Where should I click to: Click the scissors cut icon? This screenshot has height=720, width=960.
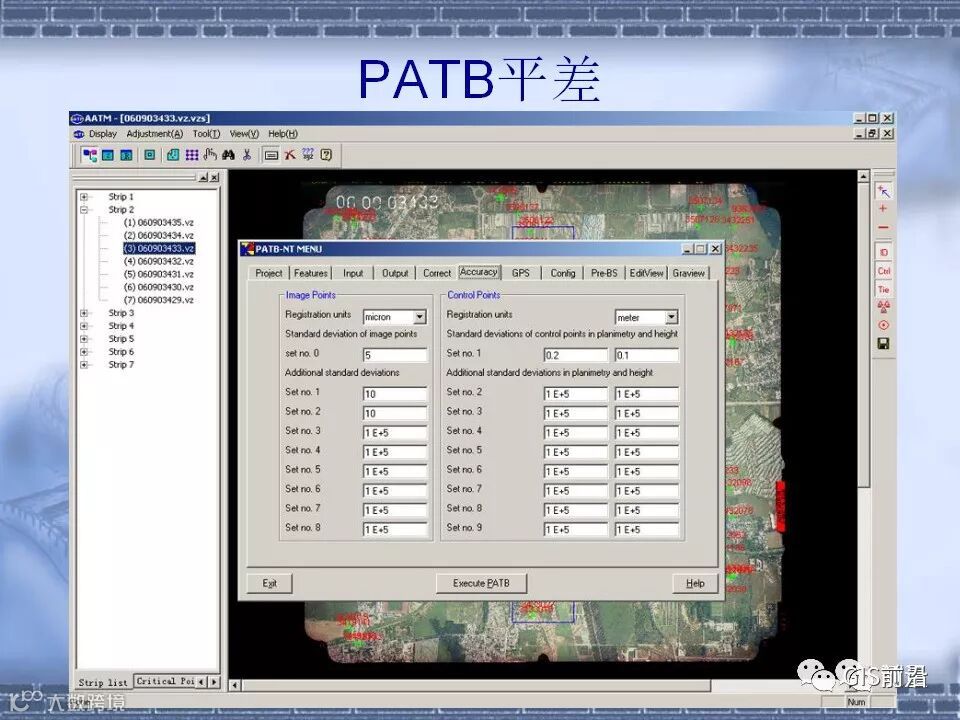pyautogui.click(x=247, y=155)
